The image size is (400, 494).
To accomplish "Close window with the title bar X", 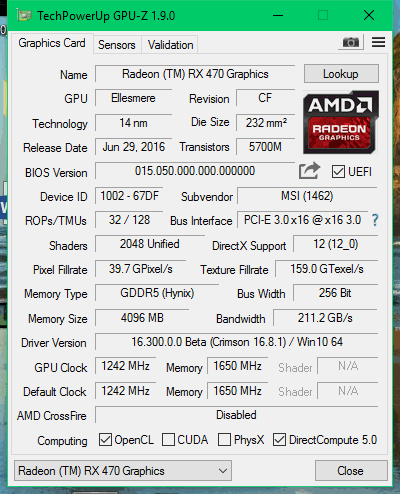I will point(369,15).
